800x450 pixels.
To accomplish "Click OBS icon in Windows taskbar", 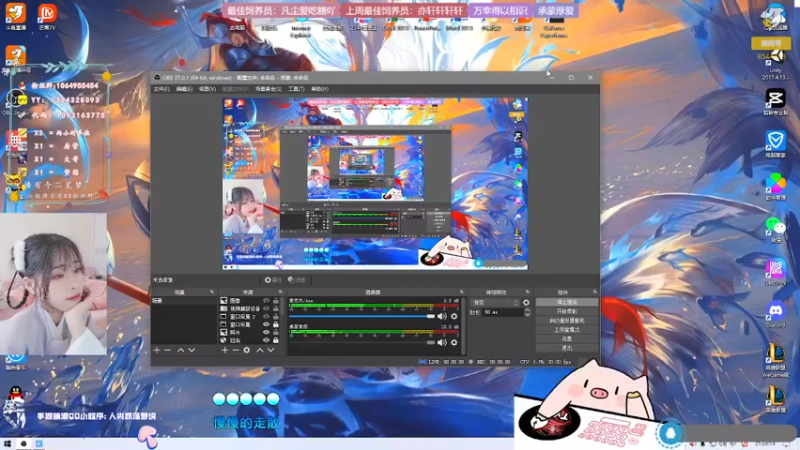I will [23, 443].
